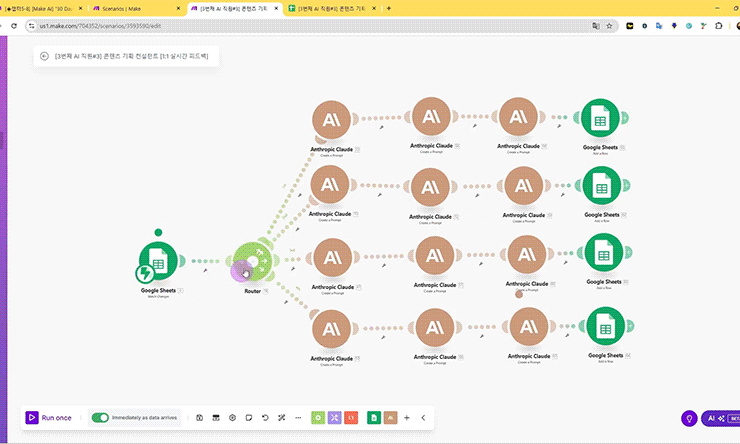This screenshot has width=740, height=444.
Task: Save the scenario with the save icon
Action: (200, 418)
